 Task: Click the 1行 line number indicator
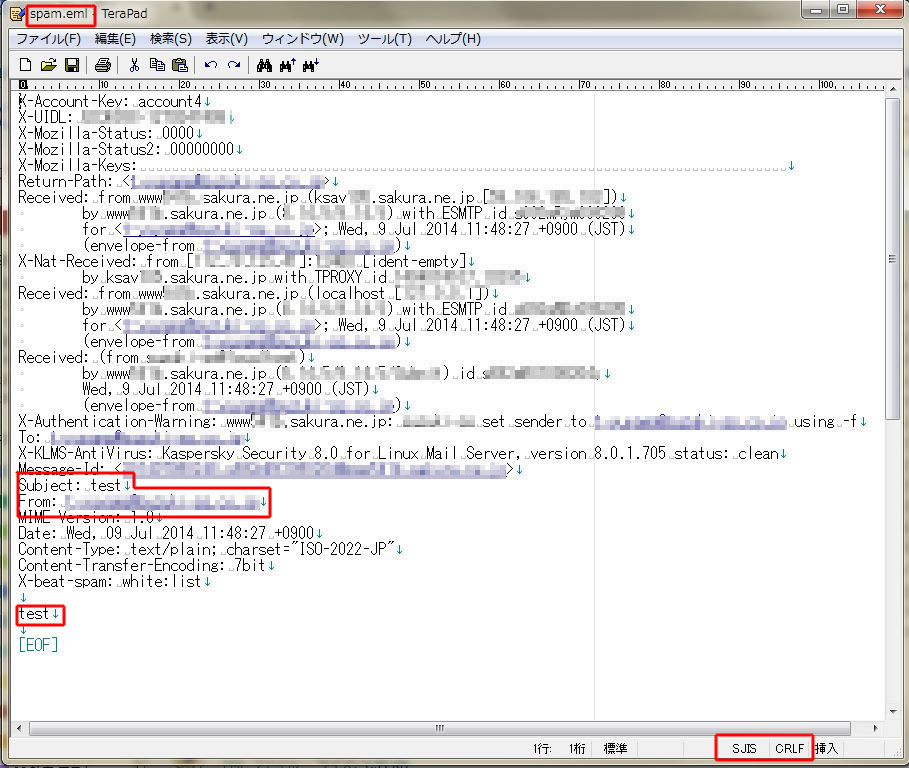point(542,748)
